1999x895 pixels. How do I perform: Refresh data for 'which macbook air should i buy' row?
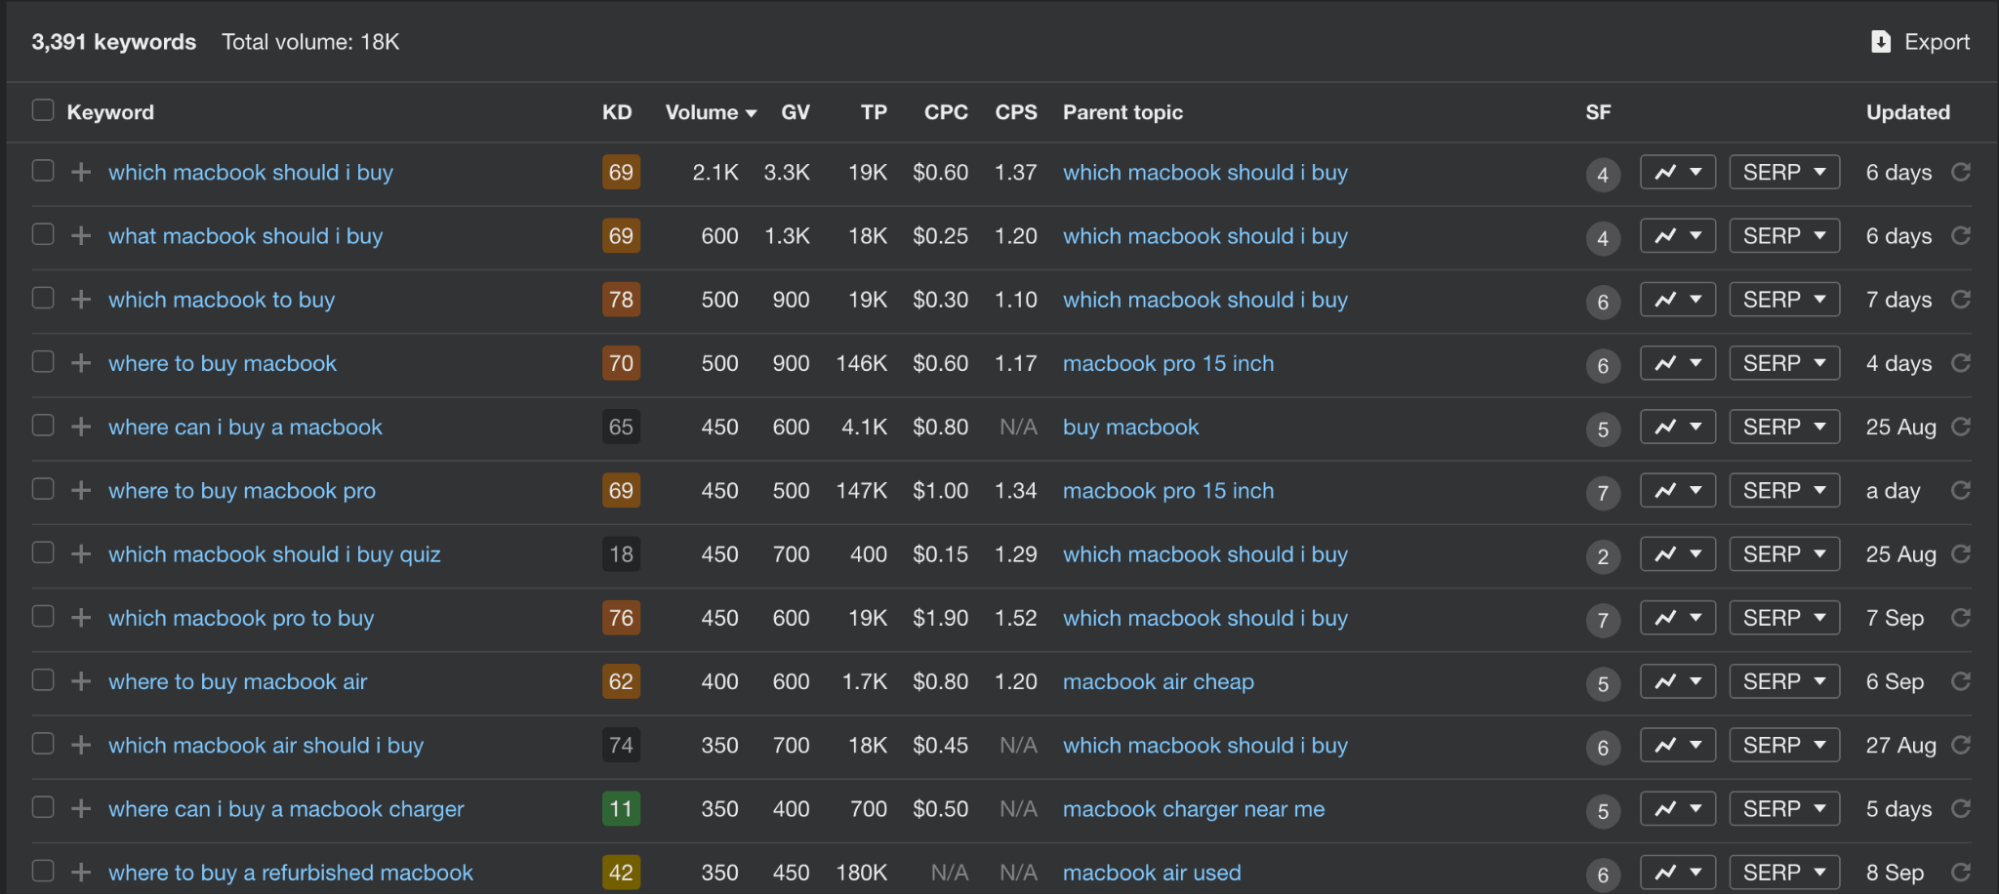[x=1961, y=745]
